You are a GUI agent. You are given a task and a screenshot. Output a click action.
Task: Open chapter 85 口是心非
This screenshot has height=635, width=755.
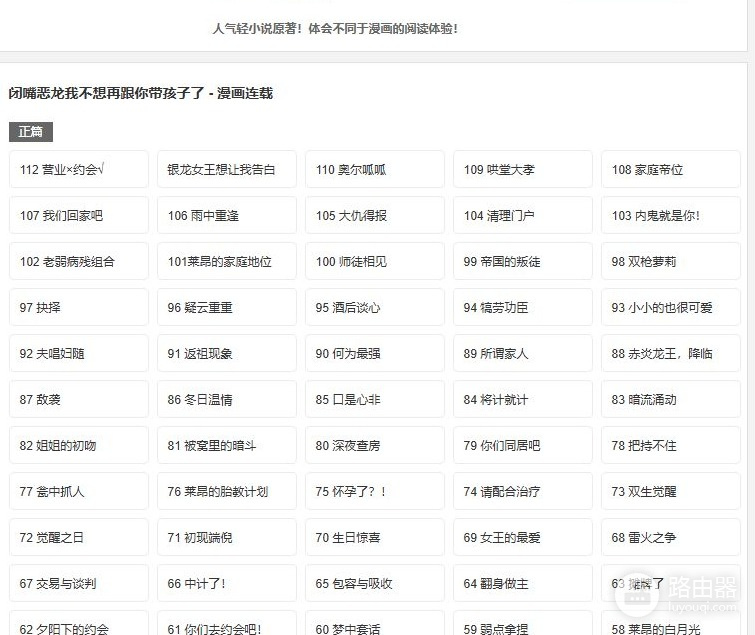click(x=375, y=399)
